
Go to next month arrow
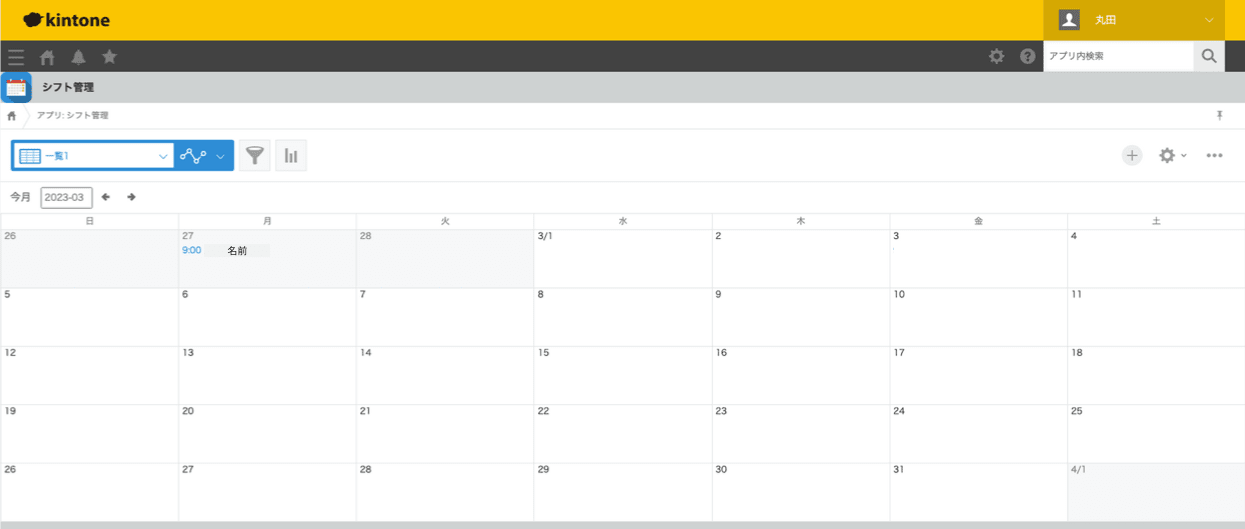click(x=131, y=197)
